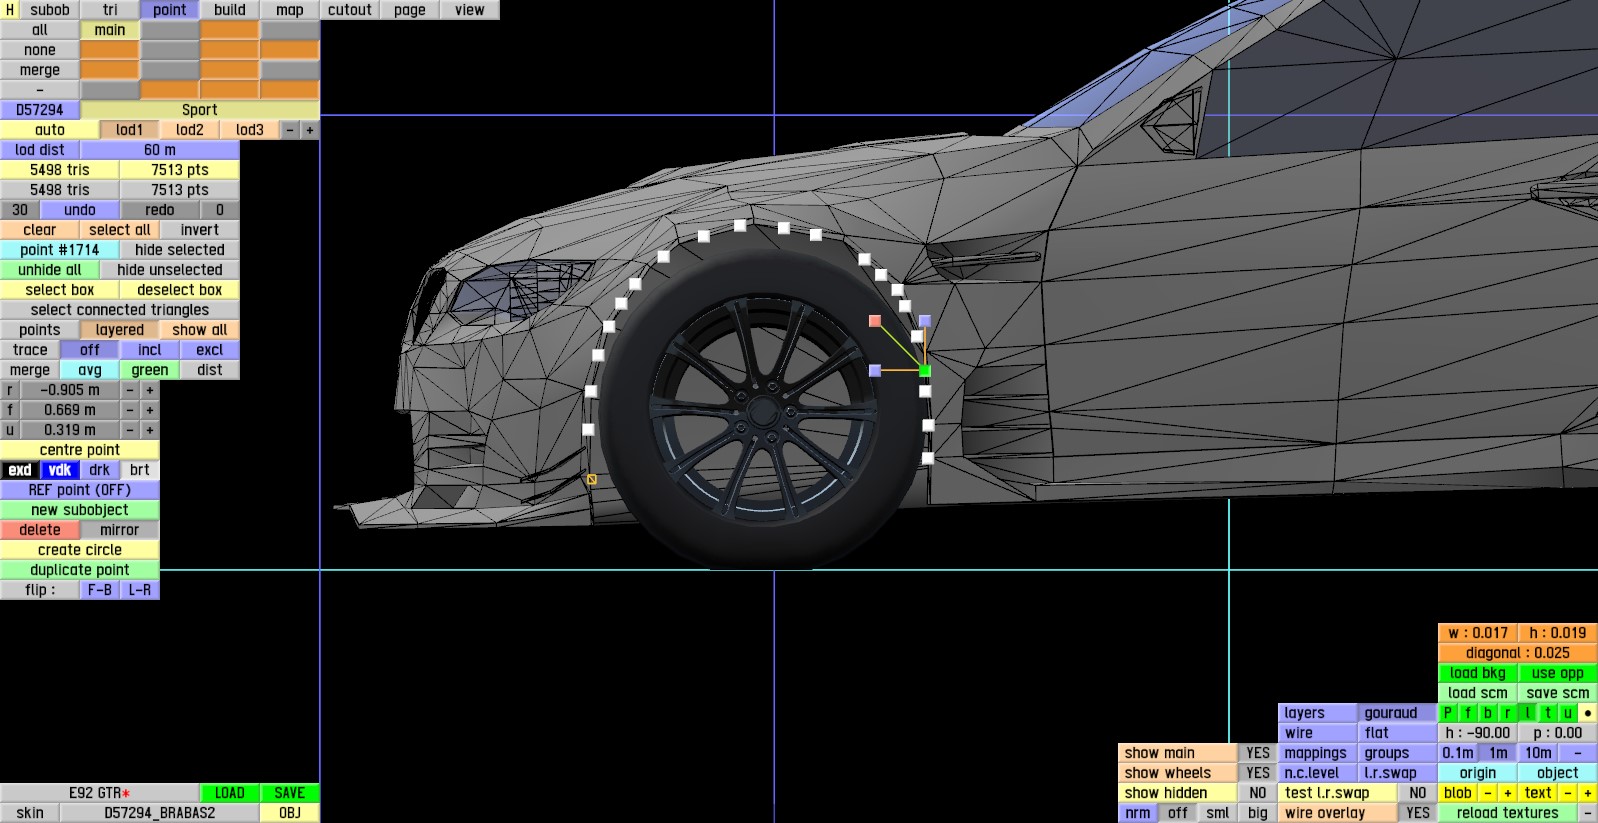Enable layered points mode
The height and width of the screenshot is (823, 1598).
click(120, 330)
